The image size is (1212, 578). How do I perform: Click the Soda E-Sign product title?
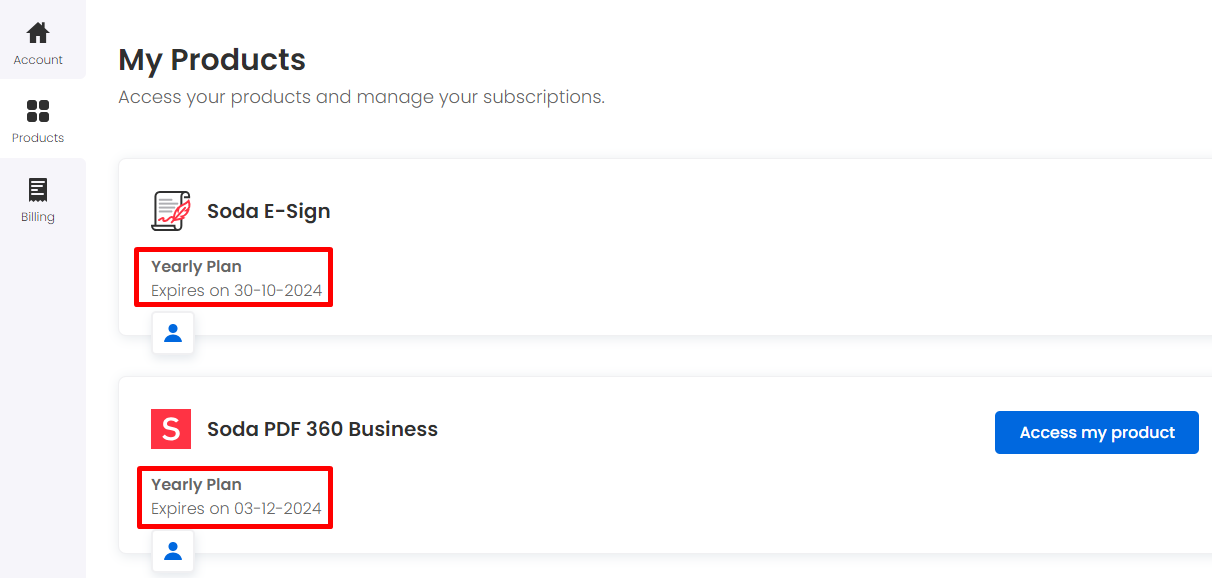(x=268, y=211)
